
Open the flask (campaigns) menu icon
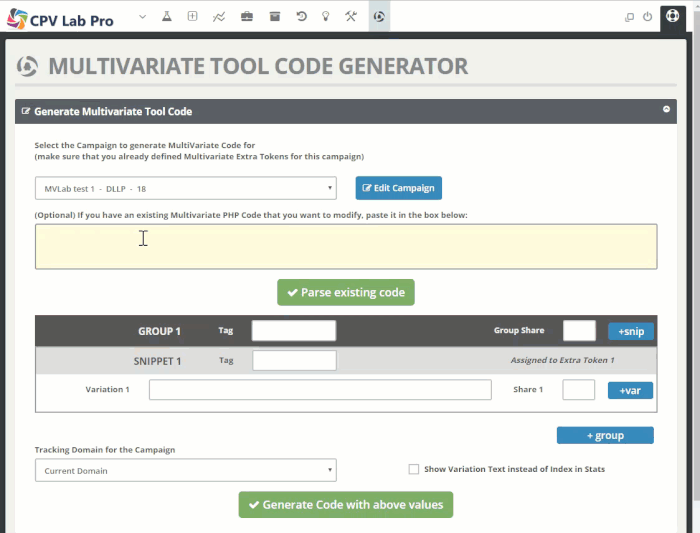[x=167, y=17]
